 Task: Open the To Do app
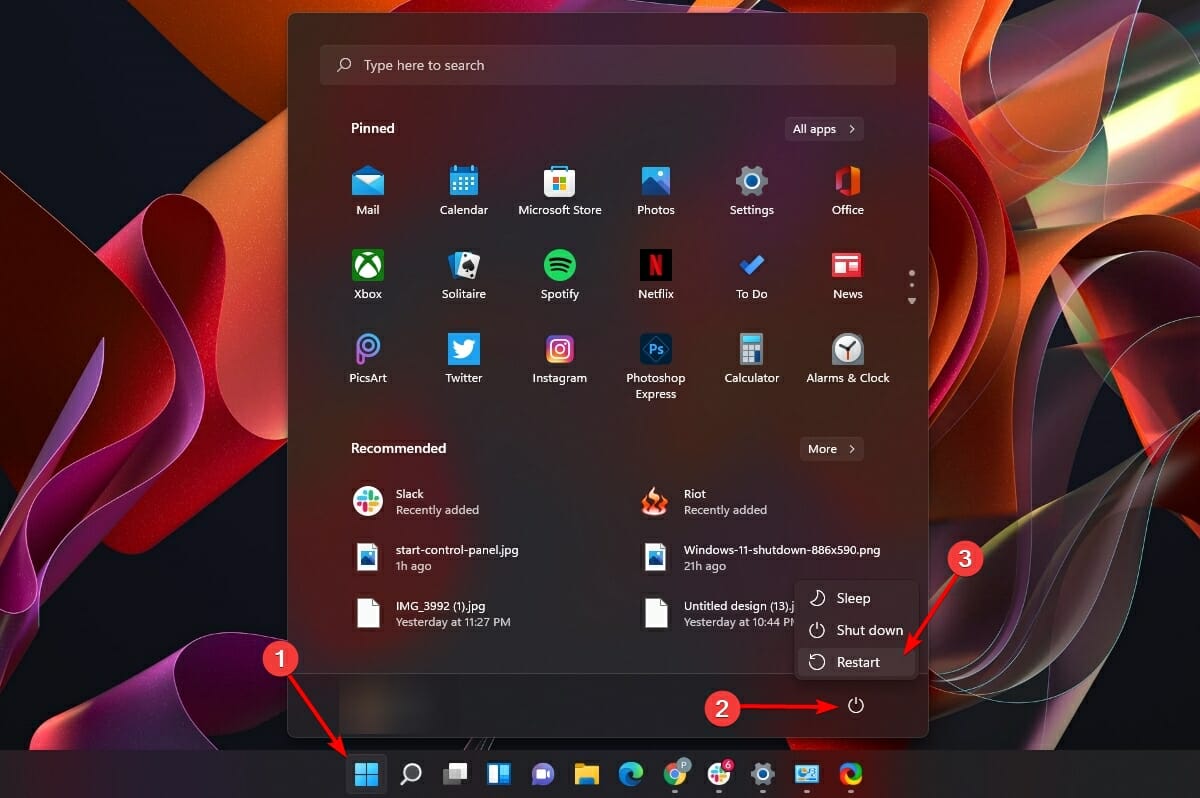751,274
